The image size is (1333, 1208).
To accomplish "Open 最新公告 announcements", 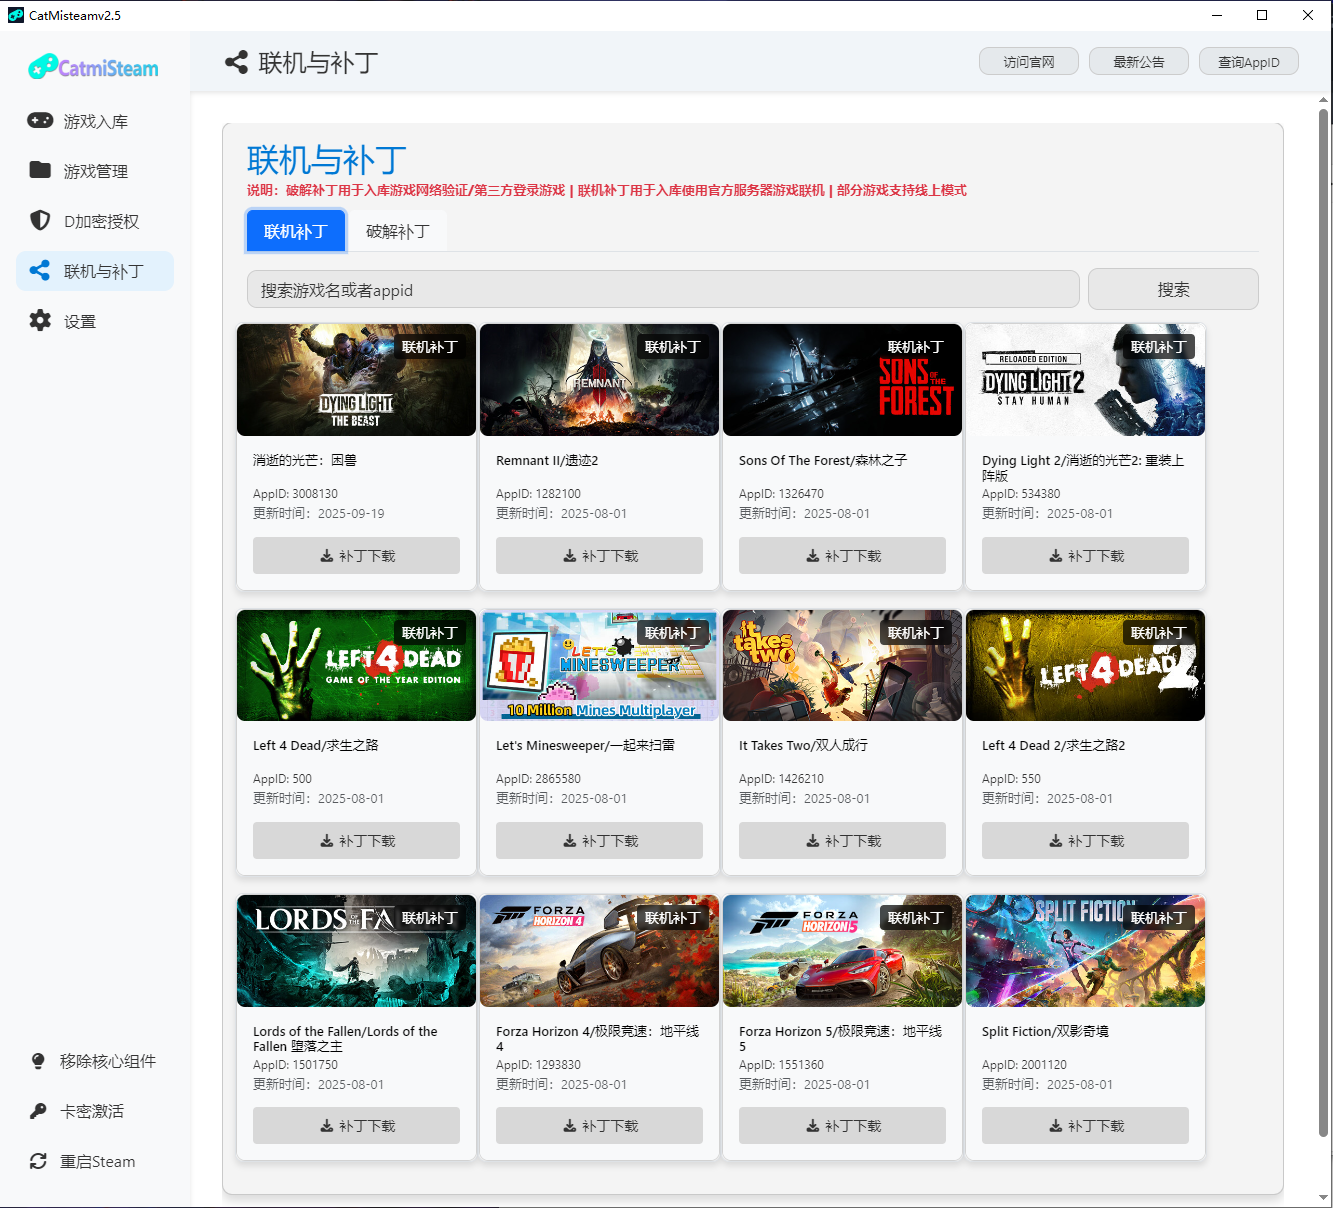I will 1139,62.
